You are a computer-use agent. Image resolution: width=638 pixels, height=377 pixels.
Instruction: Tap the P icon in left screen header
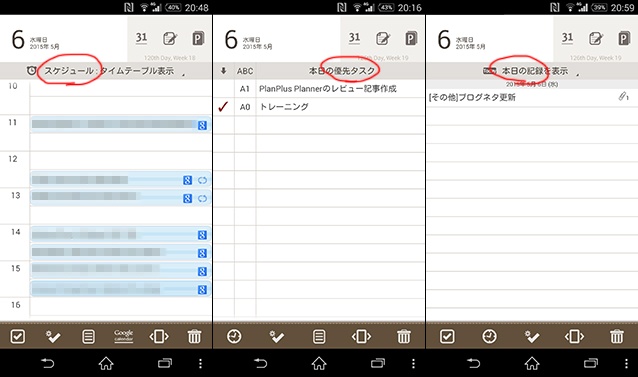(198, 38)
